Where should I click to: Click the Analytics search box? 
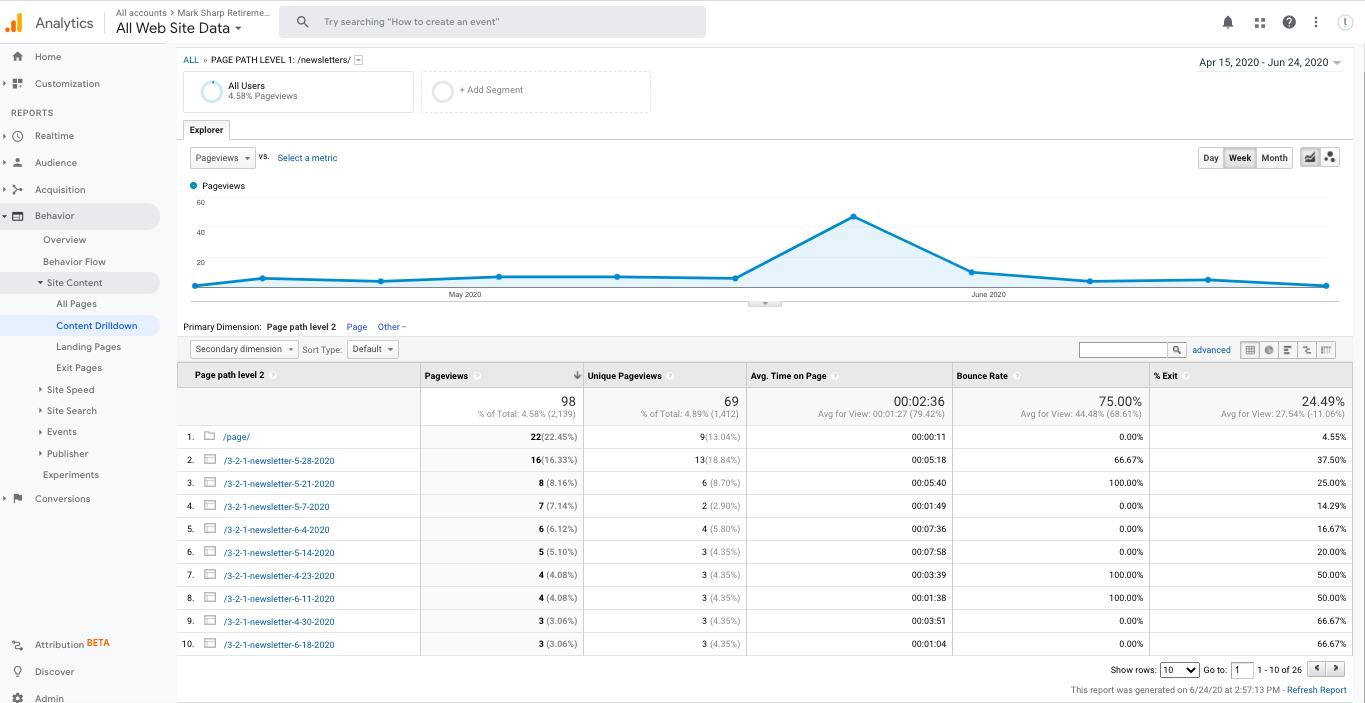[x=492, y=22]
